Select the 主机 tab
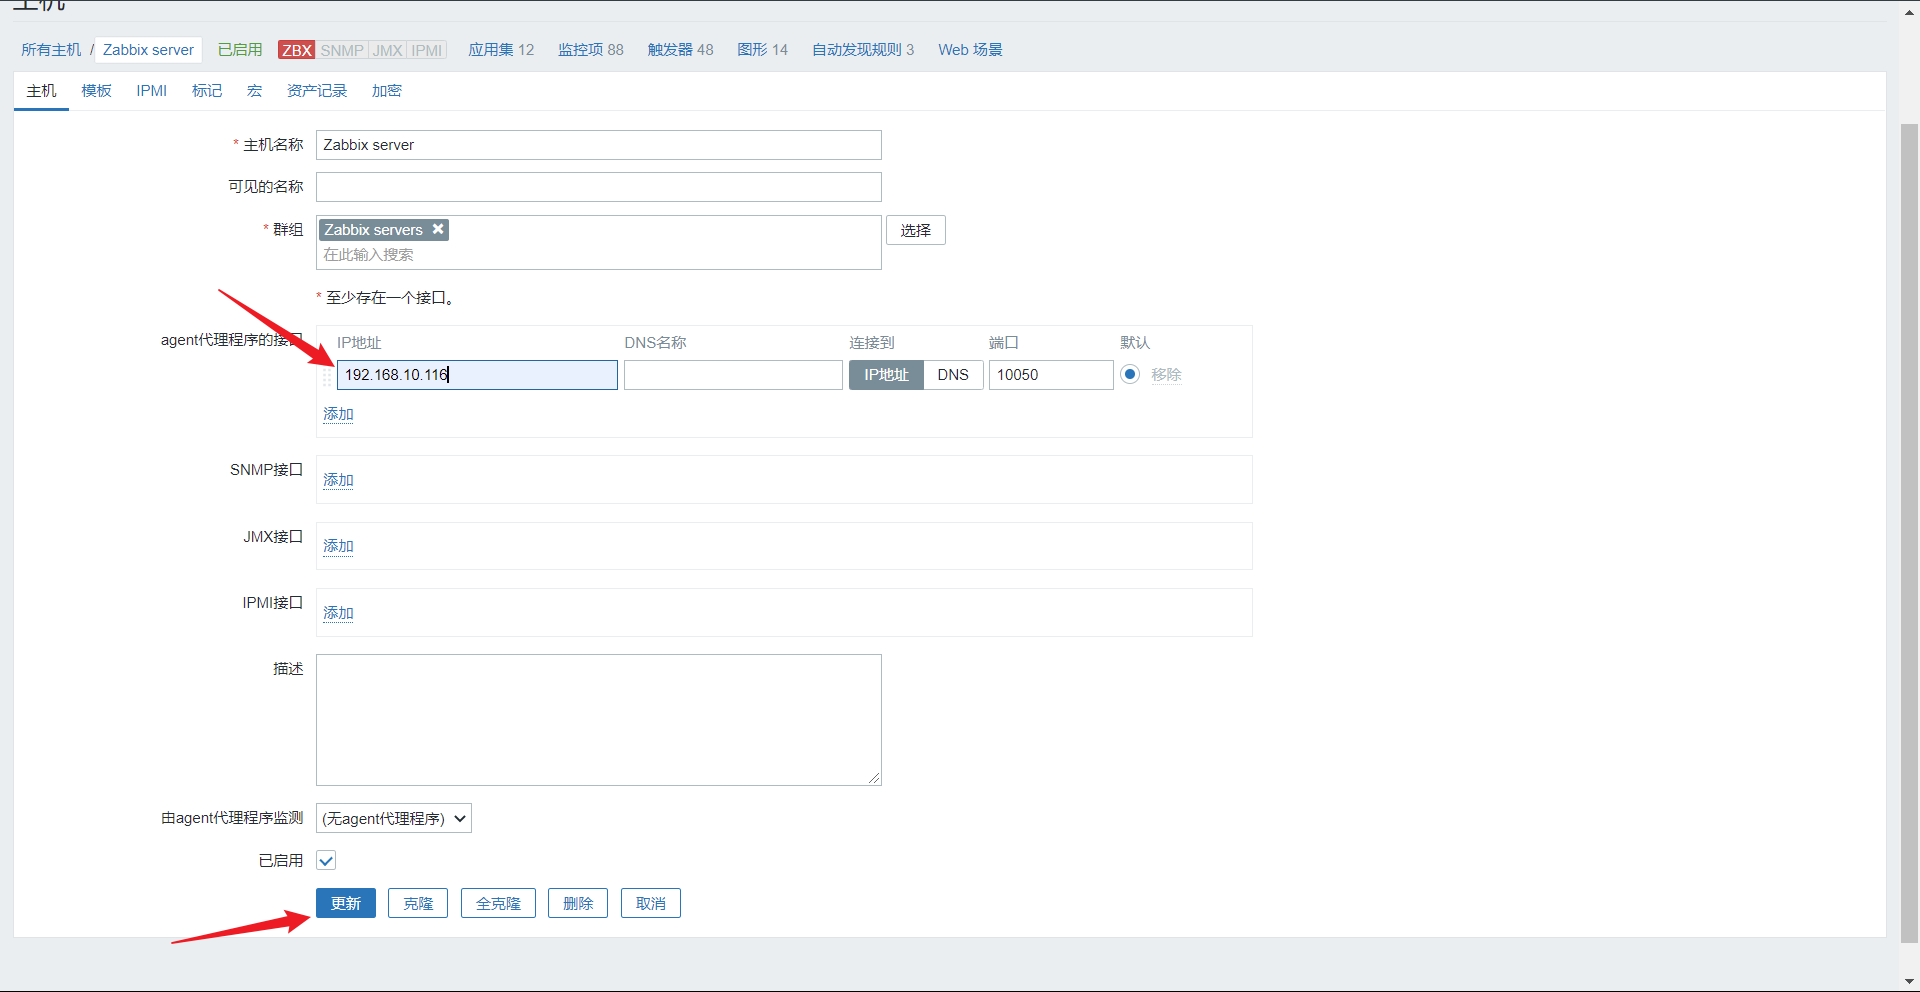This screenshot has width=1920, height=992. click(x=41, y=91)
